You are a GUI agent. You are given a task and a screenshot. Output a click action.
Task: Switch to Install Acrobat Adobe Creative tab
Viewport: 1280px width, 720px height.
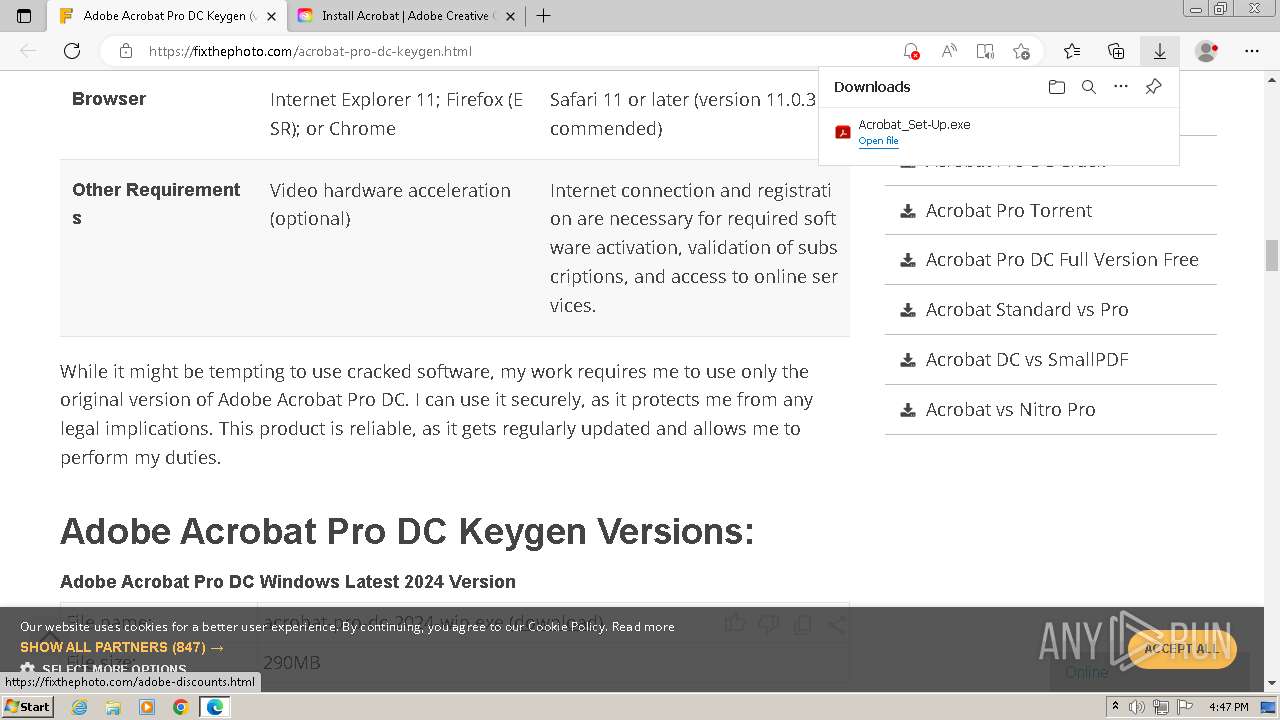(x=405, y=16)
